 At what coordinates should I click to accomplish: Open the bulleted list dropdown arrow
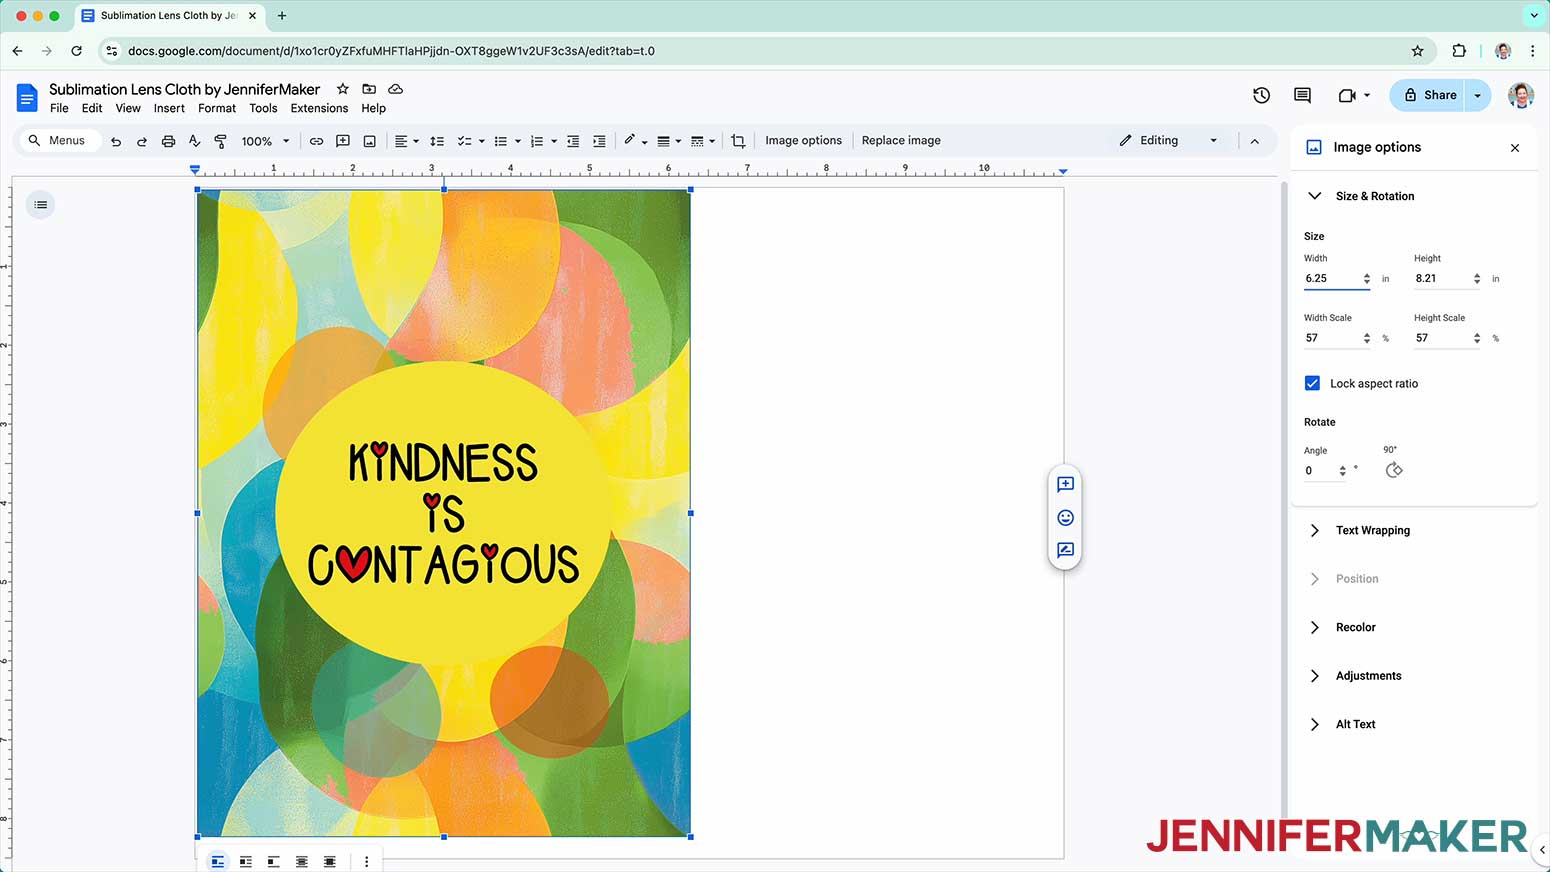518,141
